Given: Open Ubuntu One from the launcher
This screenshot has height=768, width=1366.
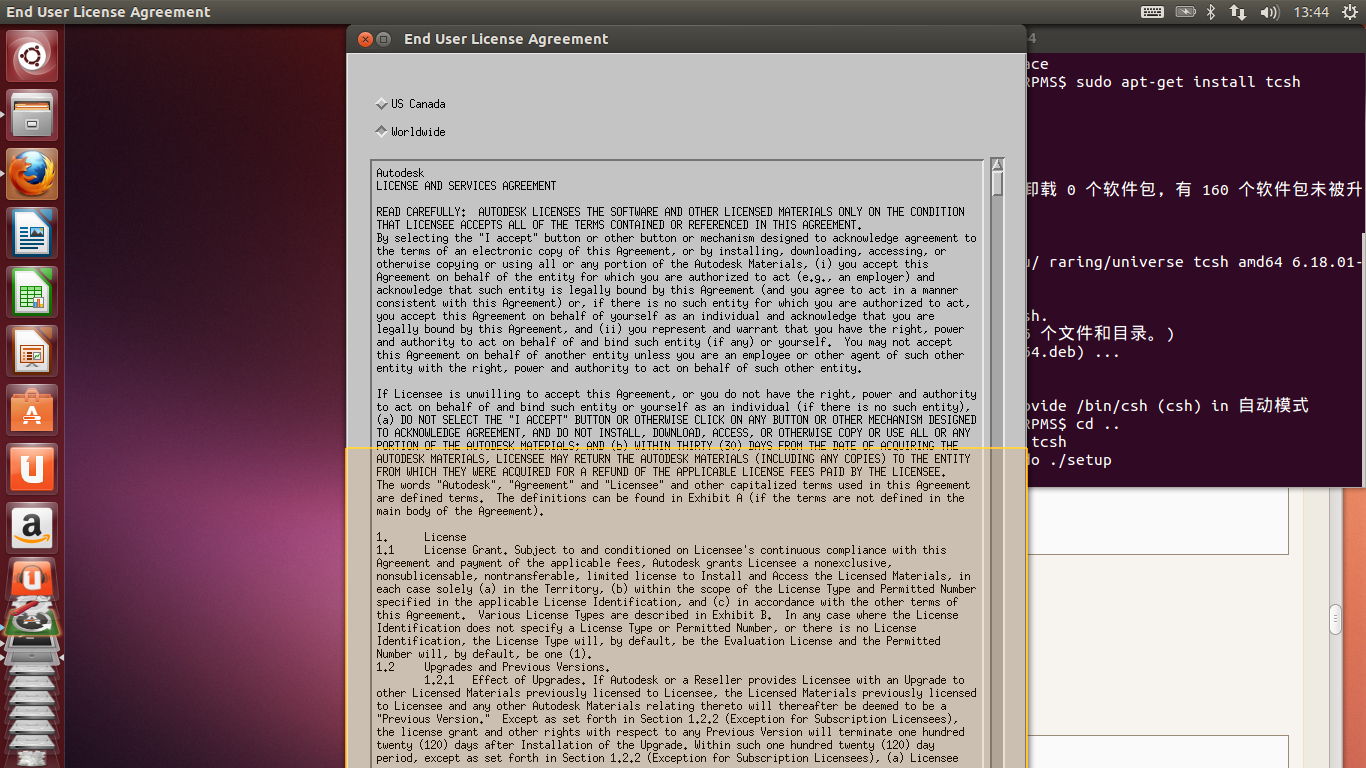Looking at the screenshot, I should click(x=32, y=469).
